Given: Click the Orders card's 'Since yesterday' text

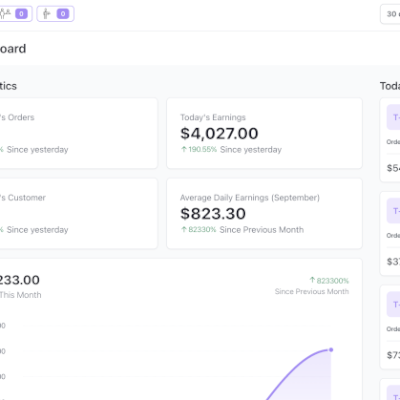Looking at the screenshot, I should [x=37, y=150].
